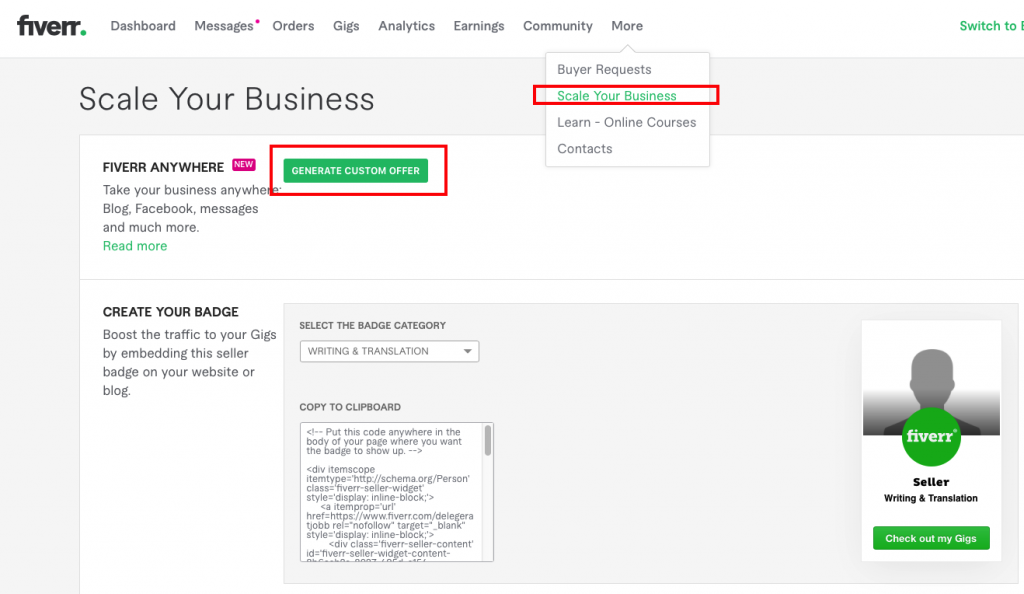Image resolution: width=1024 pixels, height=594 pixels.
Task: Choose Learn - Online Courses menu entry
Action: click(626, 122)
